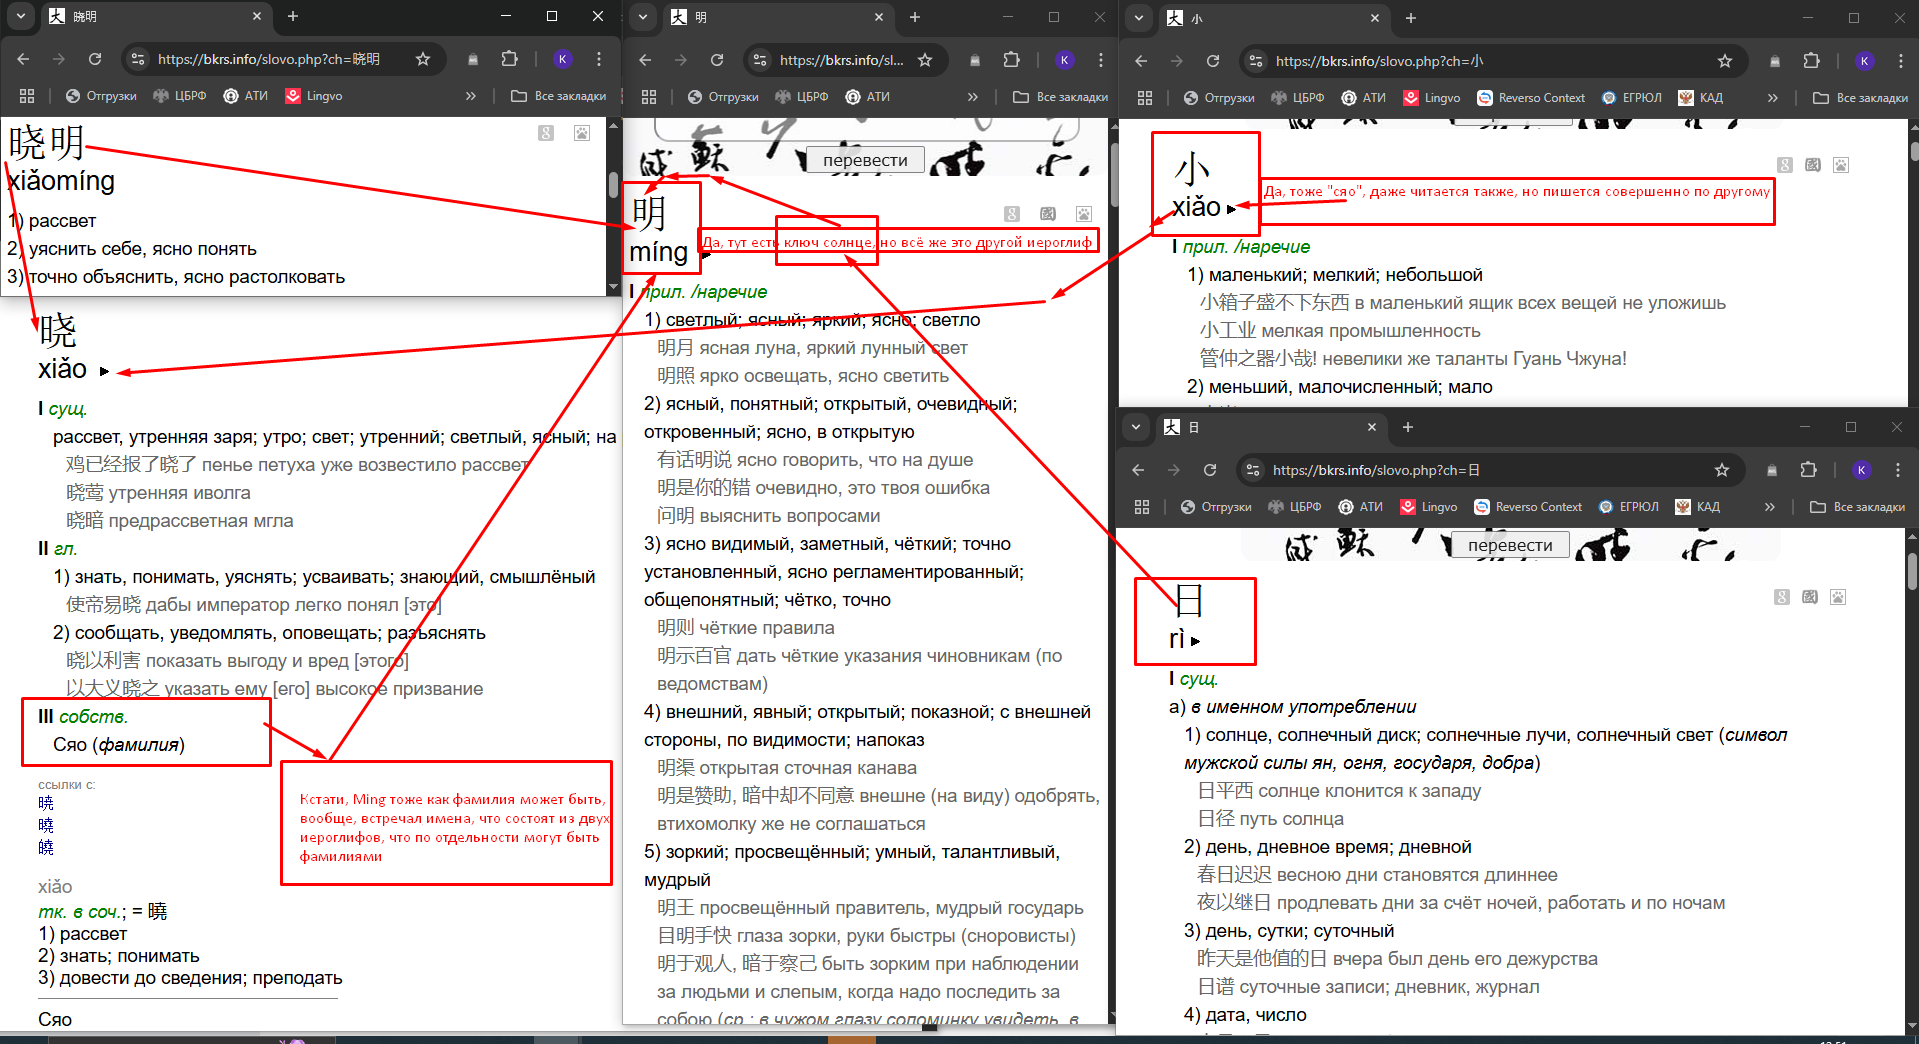Open Extensions puzzle icon in 小 window
Image resolution: width=1919 pixels, height=1044 pixels.
point(1811,61)
